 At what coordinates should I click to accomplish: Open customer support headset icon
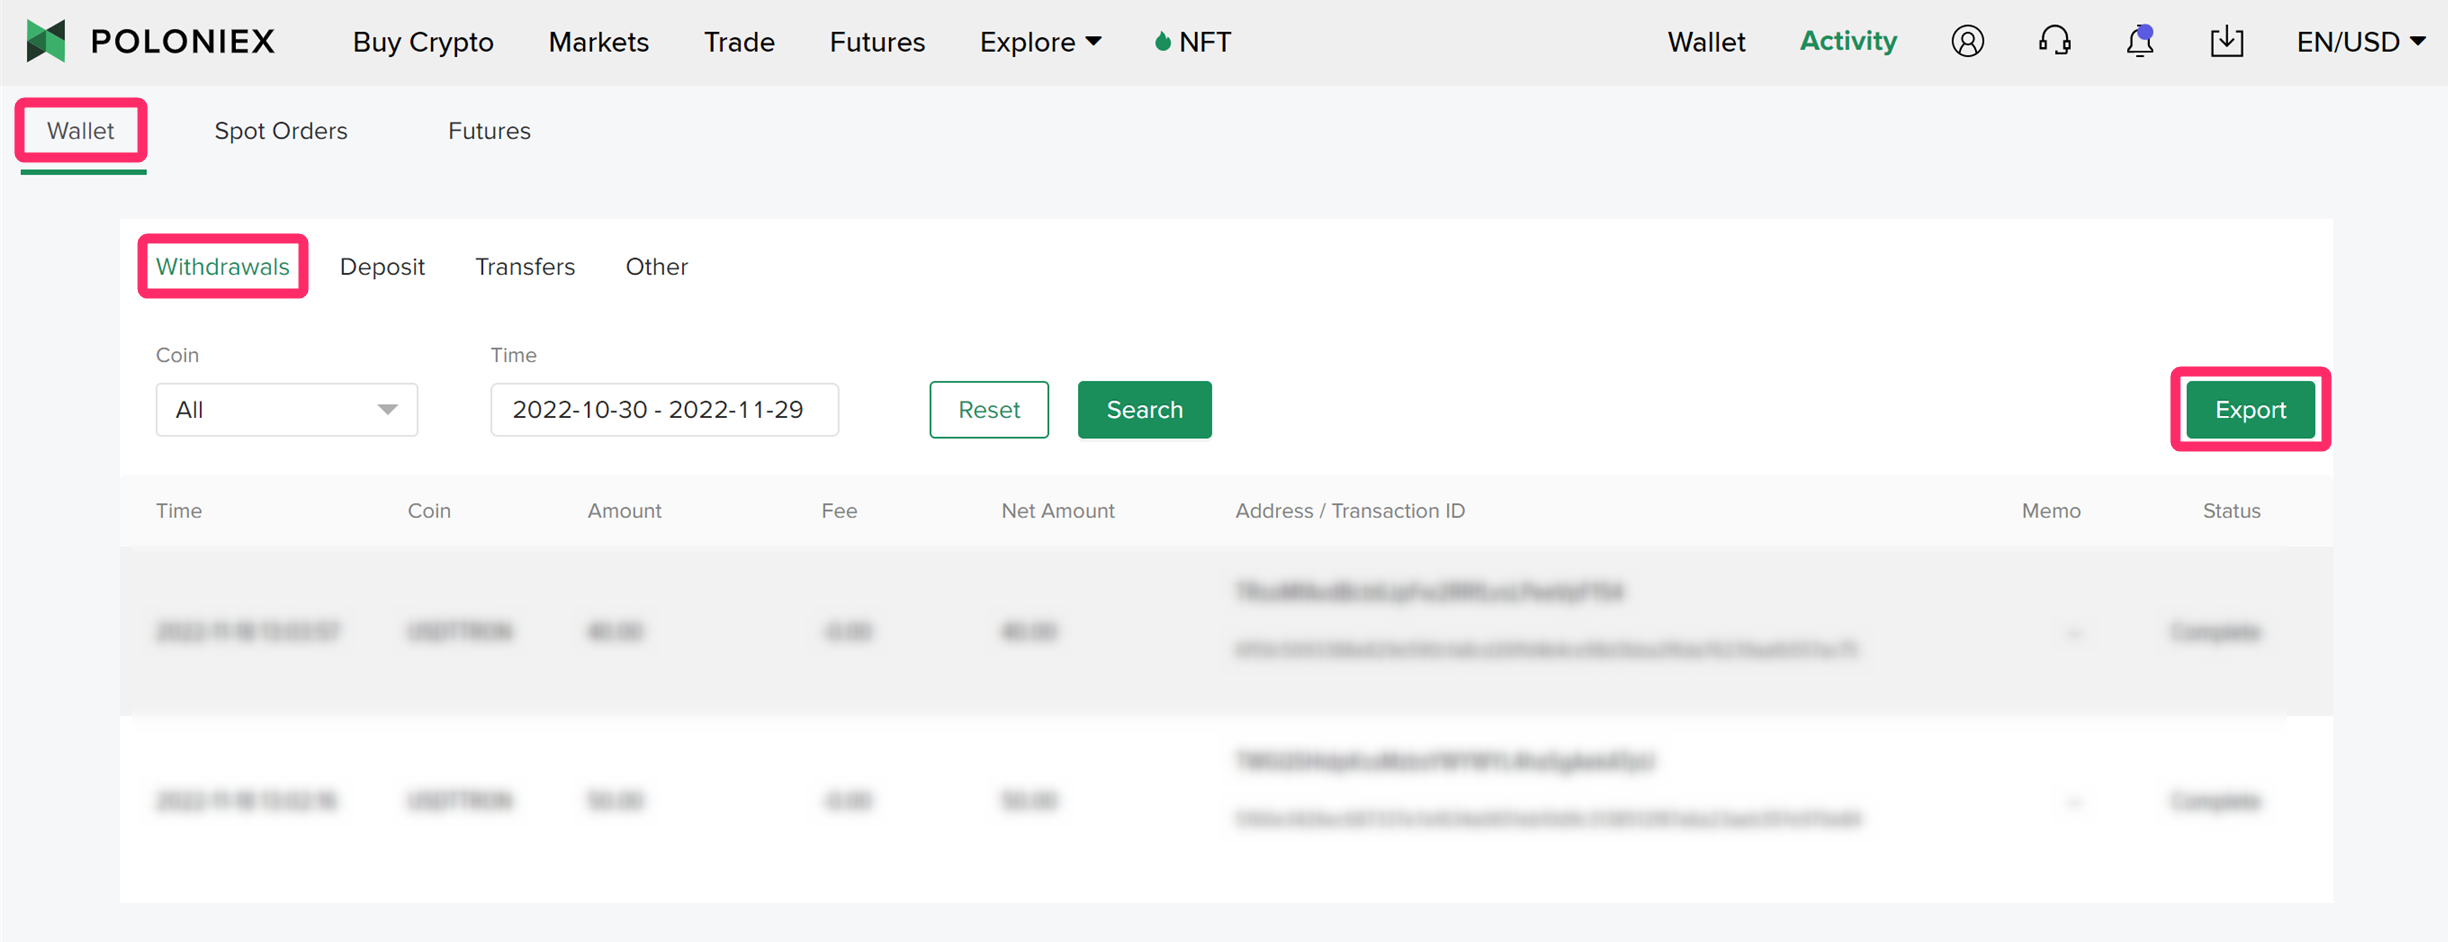(2054, 42)
